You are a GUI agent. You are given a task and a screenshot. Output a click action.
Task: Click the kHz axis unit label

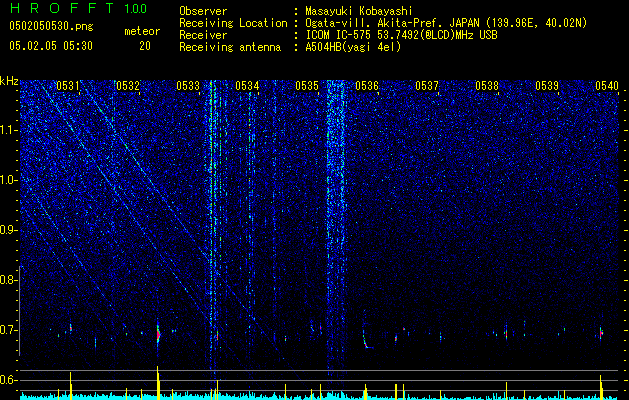click(9, 81)
